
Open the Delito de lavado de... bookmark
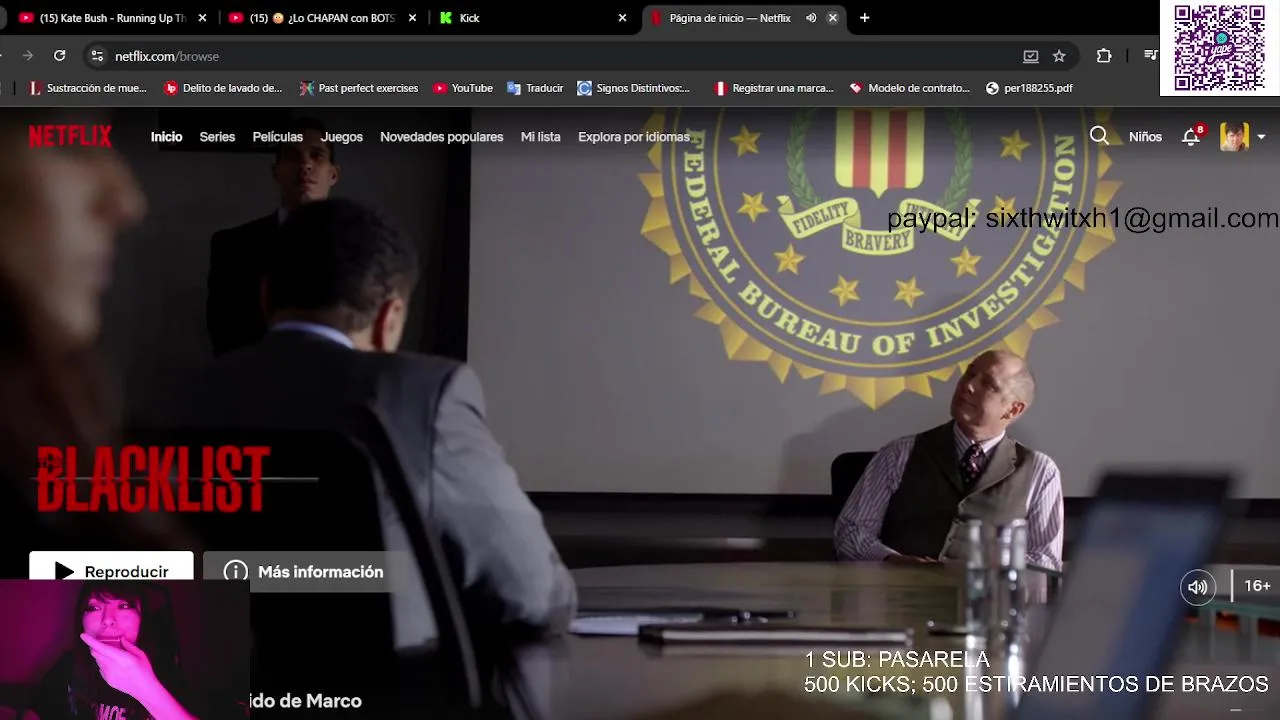click(x=223, y=88)
